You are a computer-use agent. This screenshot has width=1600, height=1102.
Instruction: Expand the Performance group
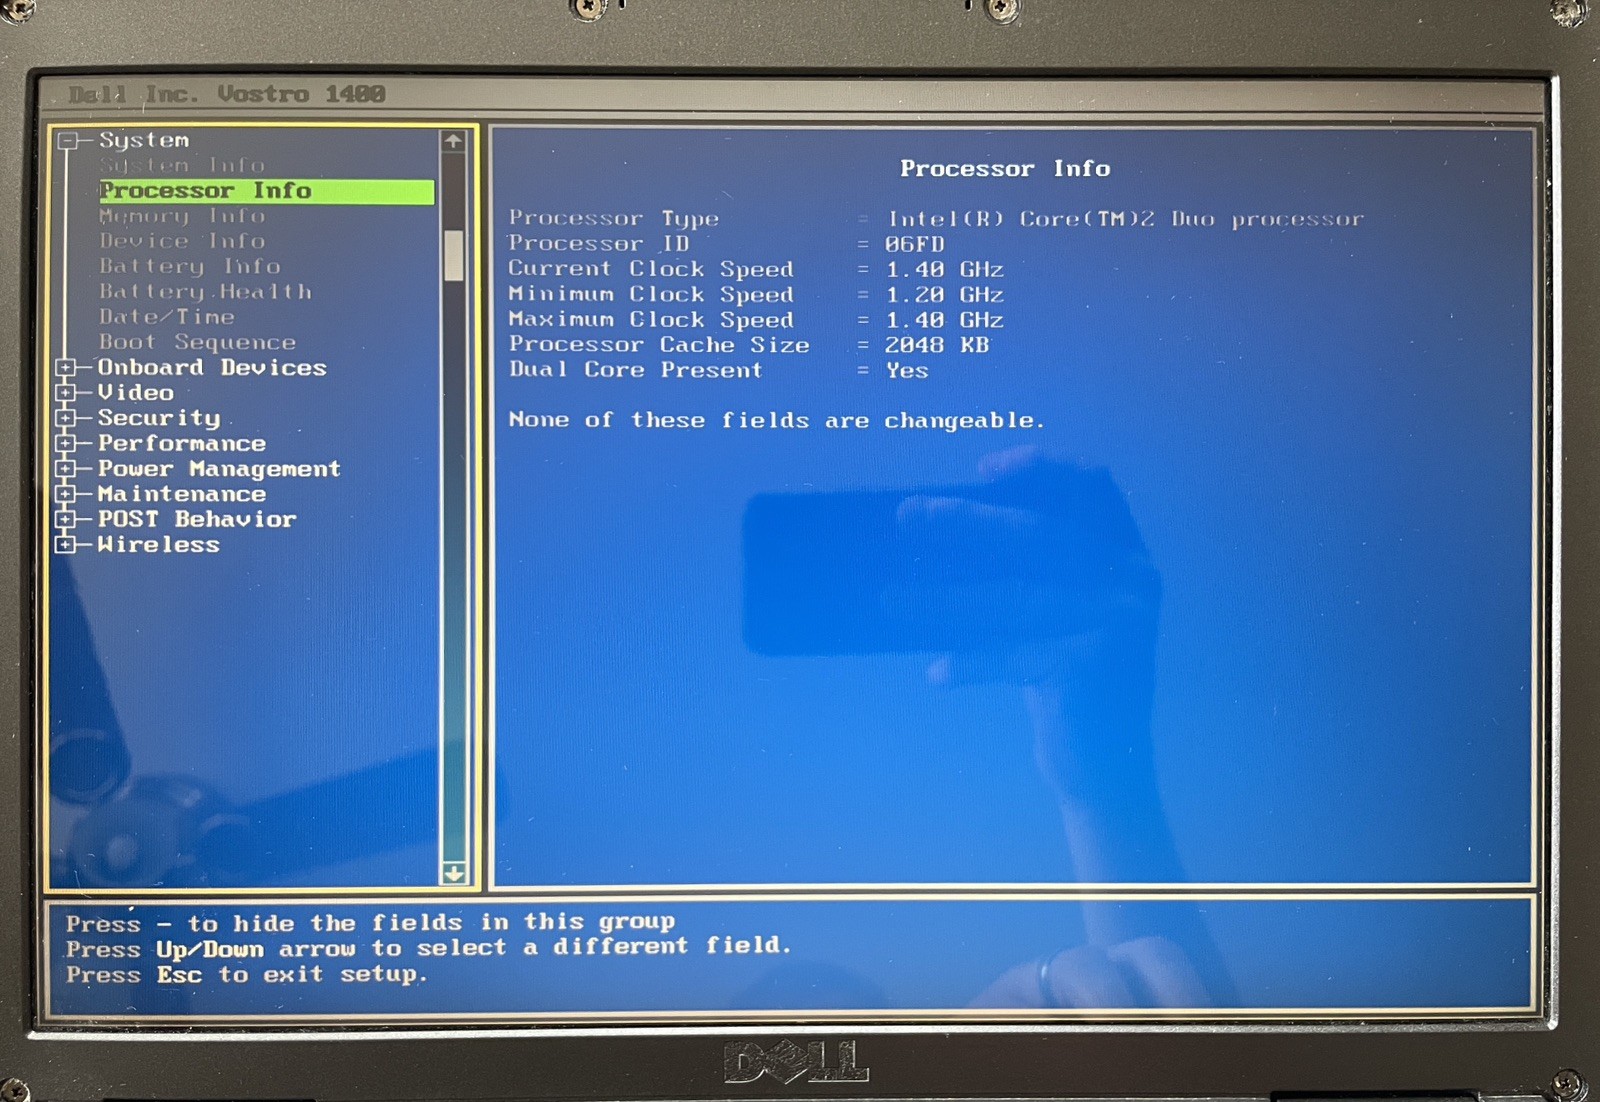[x=66, y=443]
